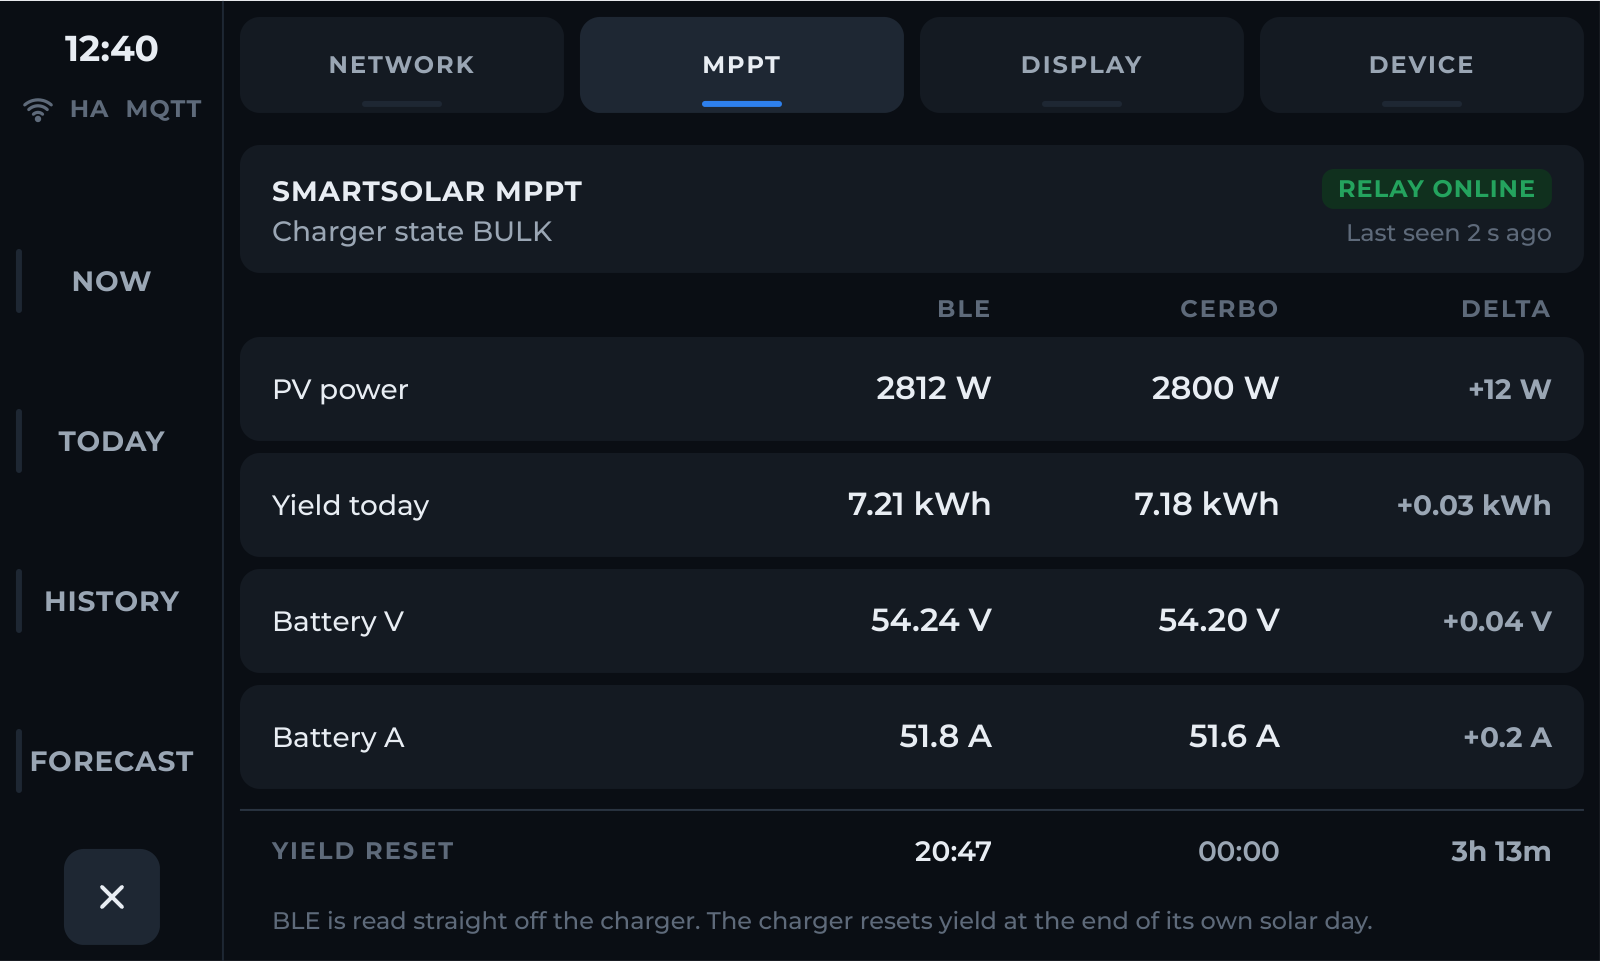
Task: Open the NOW sidebar page
Action: [112, 281]
